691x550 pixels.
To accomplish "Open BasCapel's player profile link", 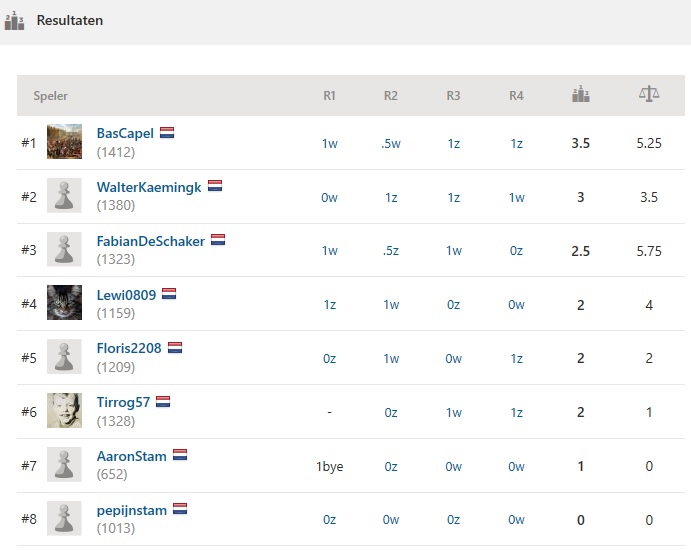I will tap(125, 133).
